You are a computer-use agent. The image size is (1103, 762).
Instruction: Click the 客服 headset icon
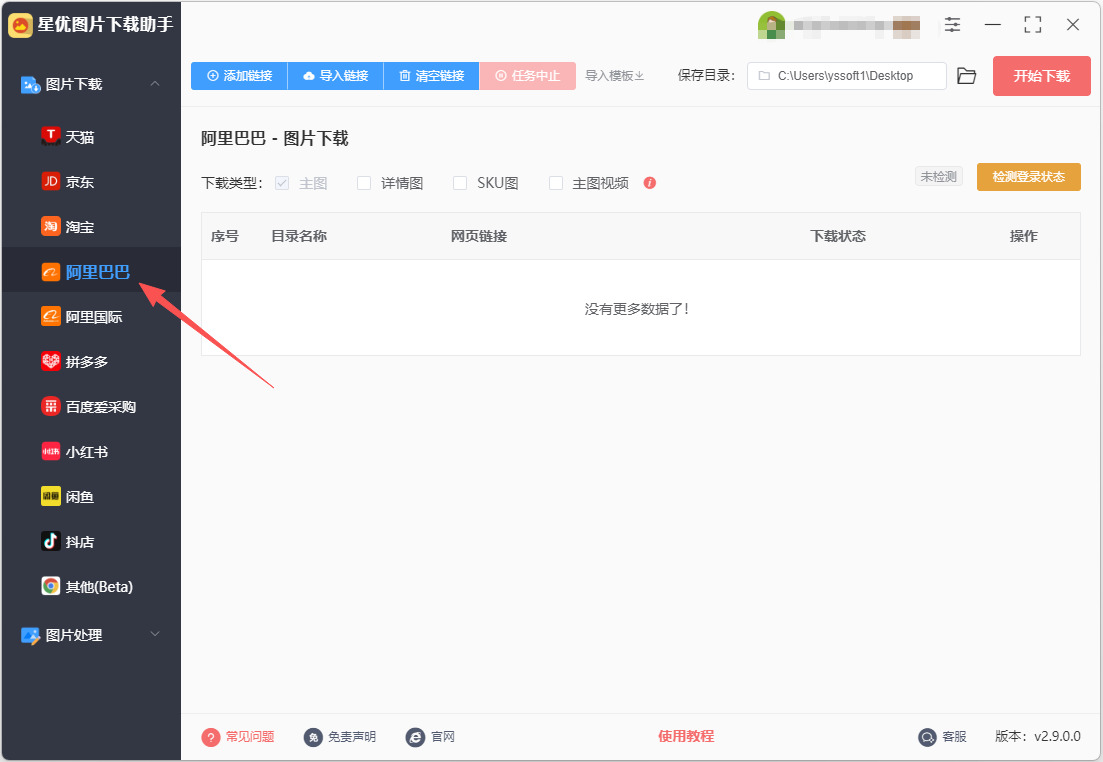(928, 737)
